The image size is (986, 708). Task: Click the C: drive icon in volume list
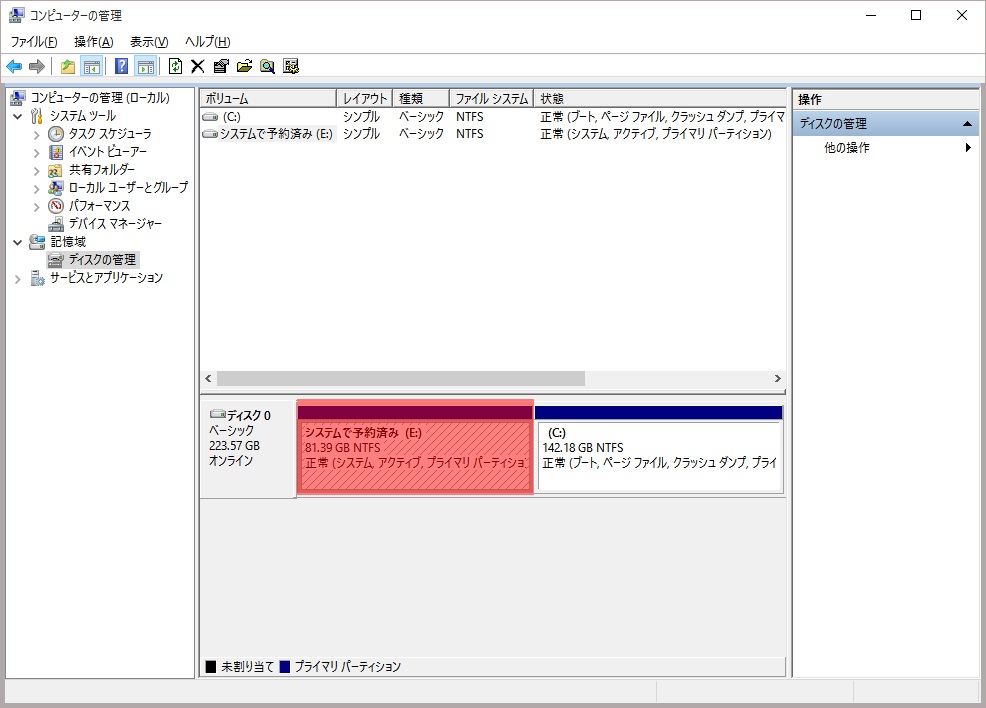(210, 117)
